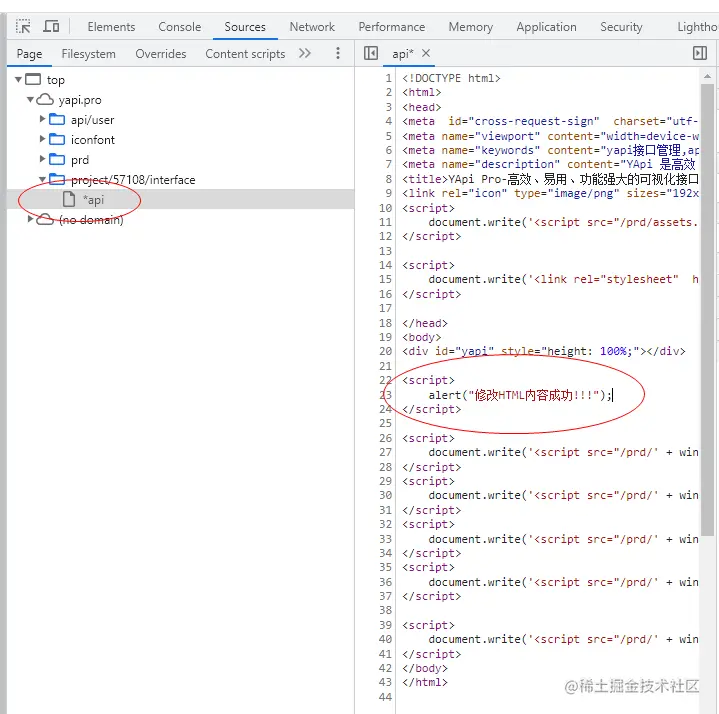This screenshot has width=719, height=714.
Task: Hide the navigator sidebar panel
Action: point(371,53)
